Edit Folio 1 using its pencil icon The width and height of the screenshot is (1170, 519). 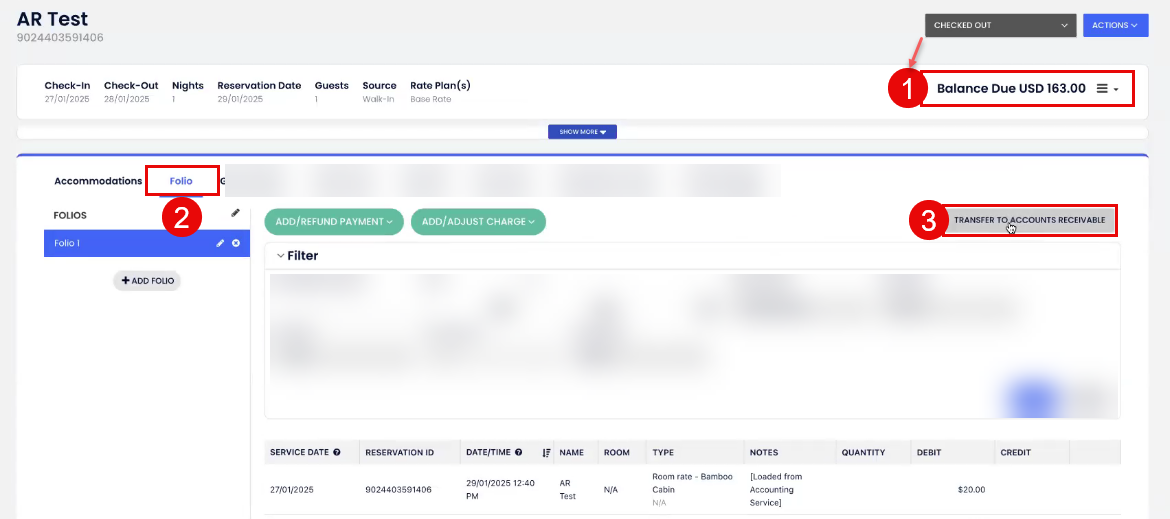[220, 243]
